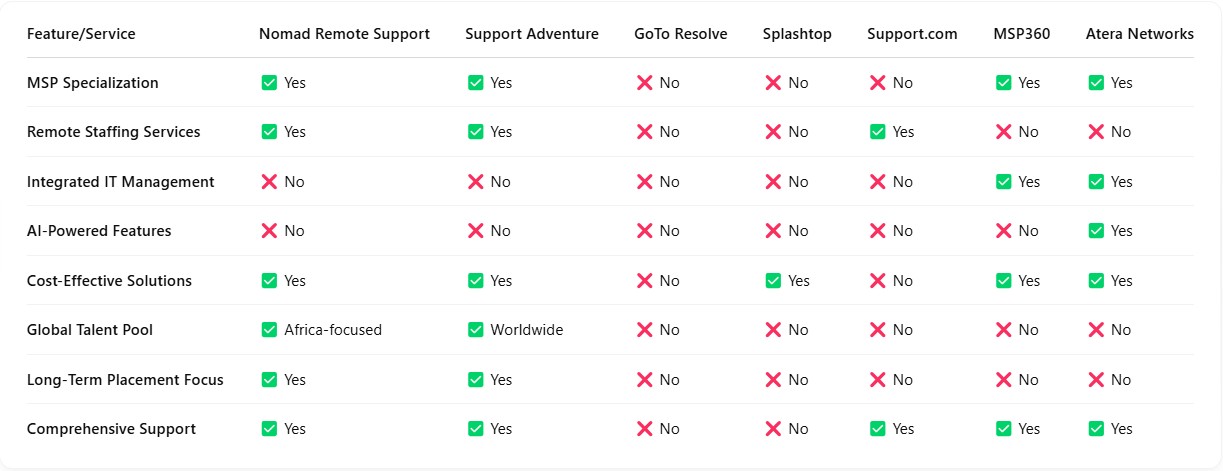The image size is (1223, 471).
Task: Select the Worldwide cell text
Action: pyautogui.click(x=527, y=330)
